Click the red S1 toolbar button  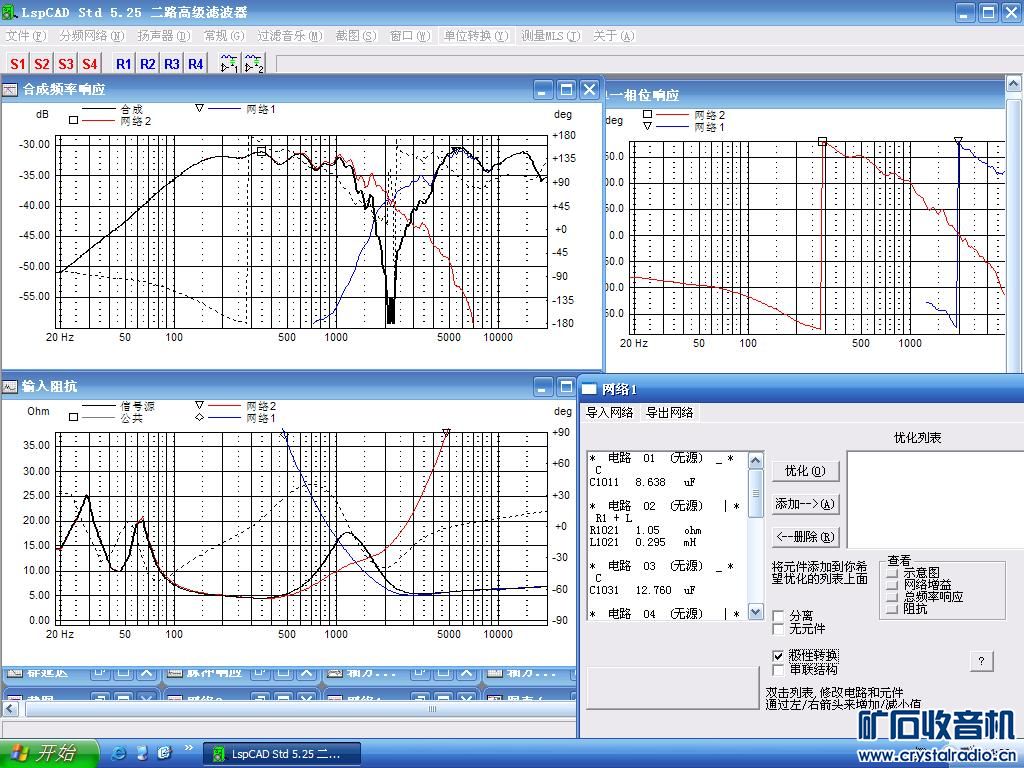pyautogui.click(x=18, y=64)
